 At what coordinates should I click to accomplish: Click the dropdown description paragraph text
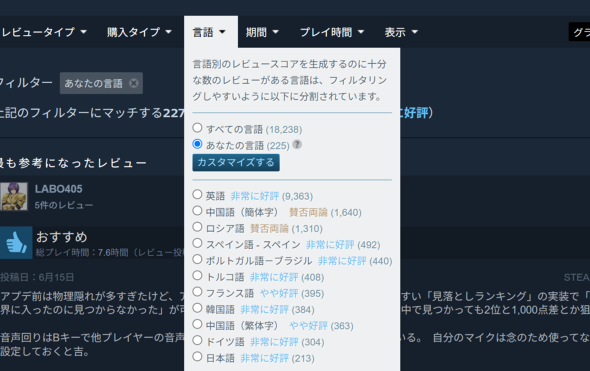(290, 80)
